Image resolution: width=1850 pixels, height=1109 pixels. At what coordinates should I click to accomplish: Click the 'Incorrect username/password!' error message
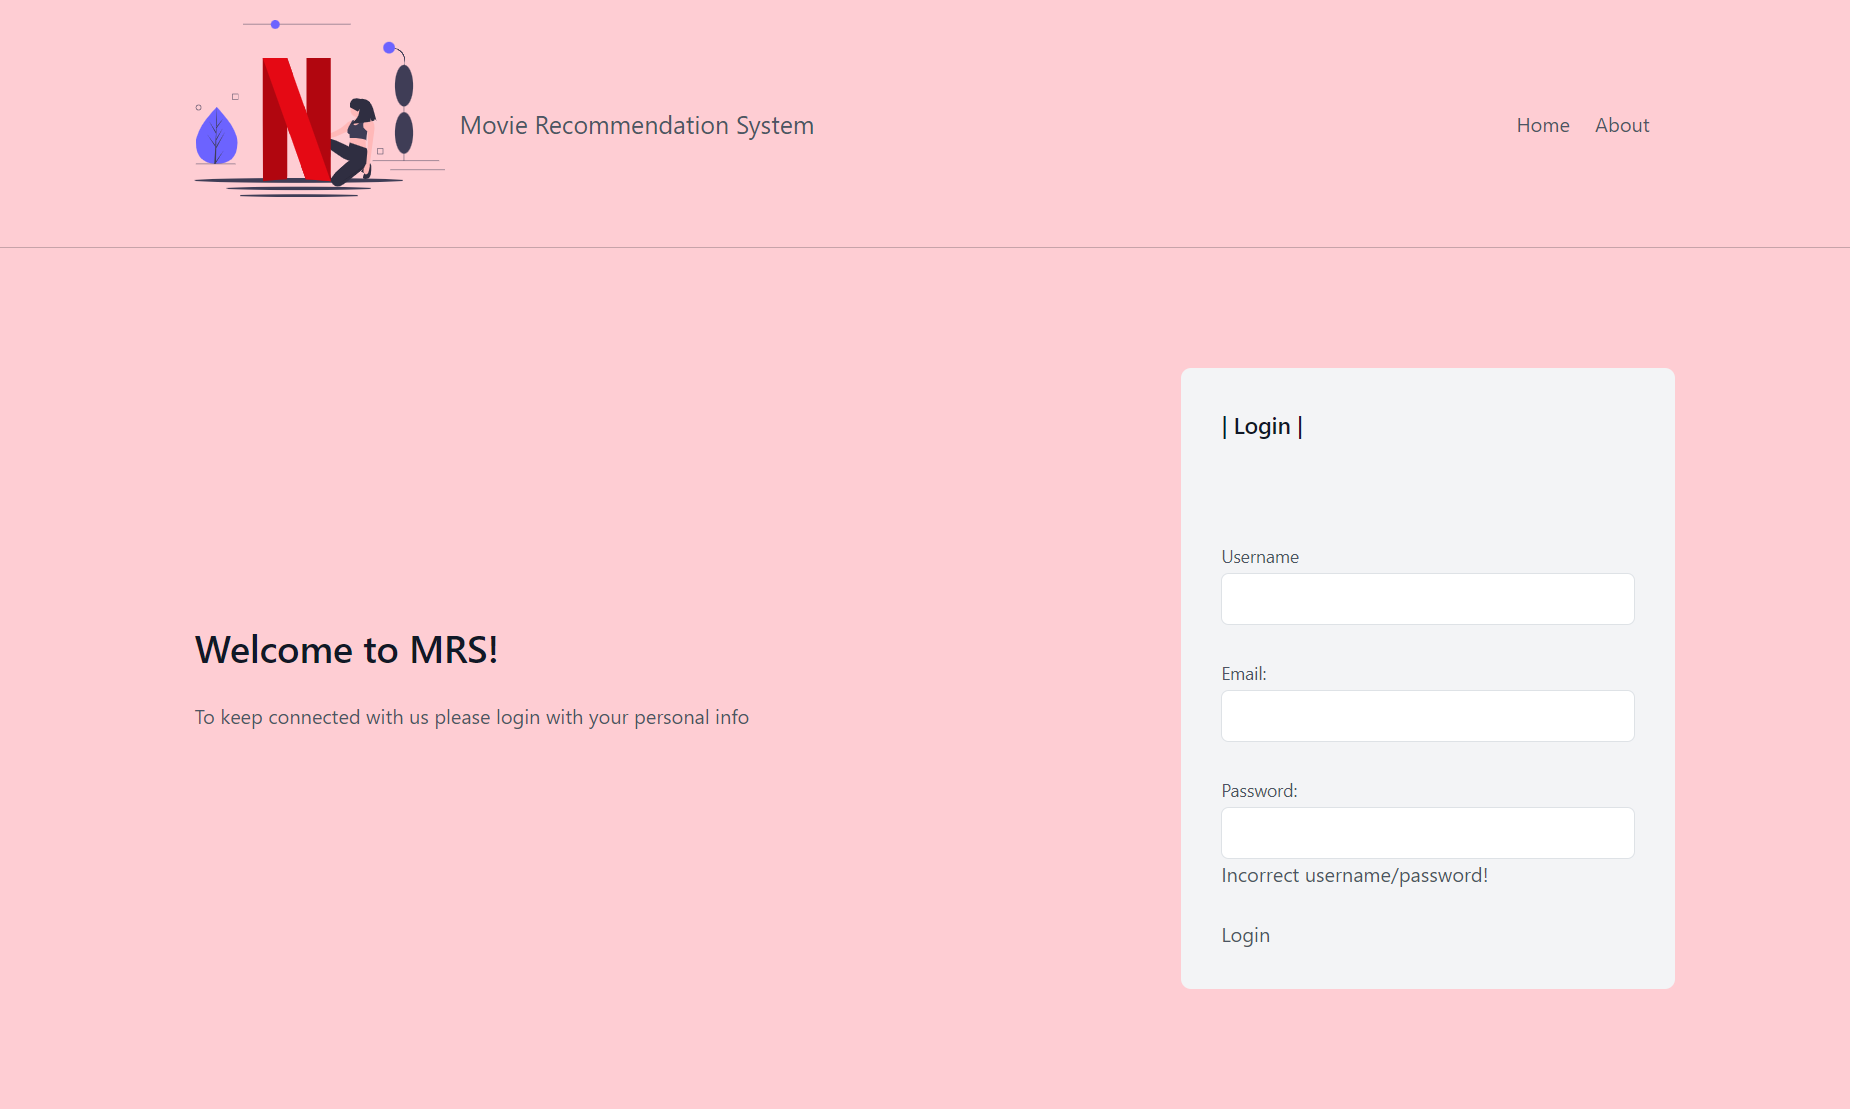tap(1355, 875)
